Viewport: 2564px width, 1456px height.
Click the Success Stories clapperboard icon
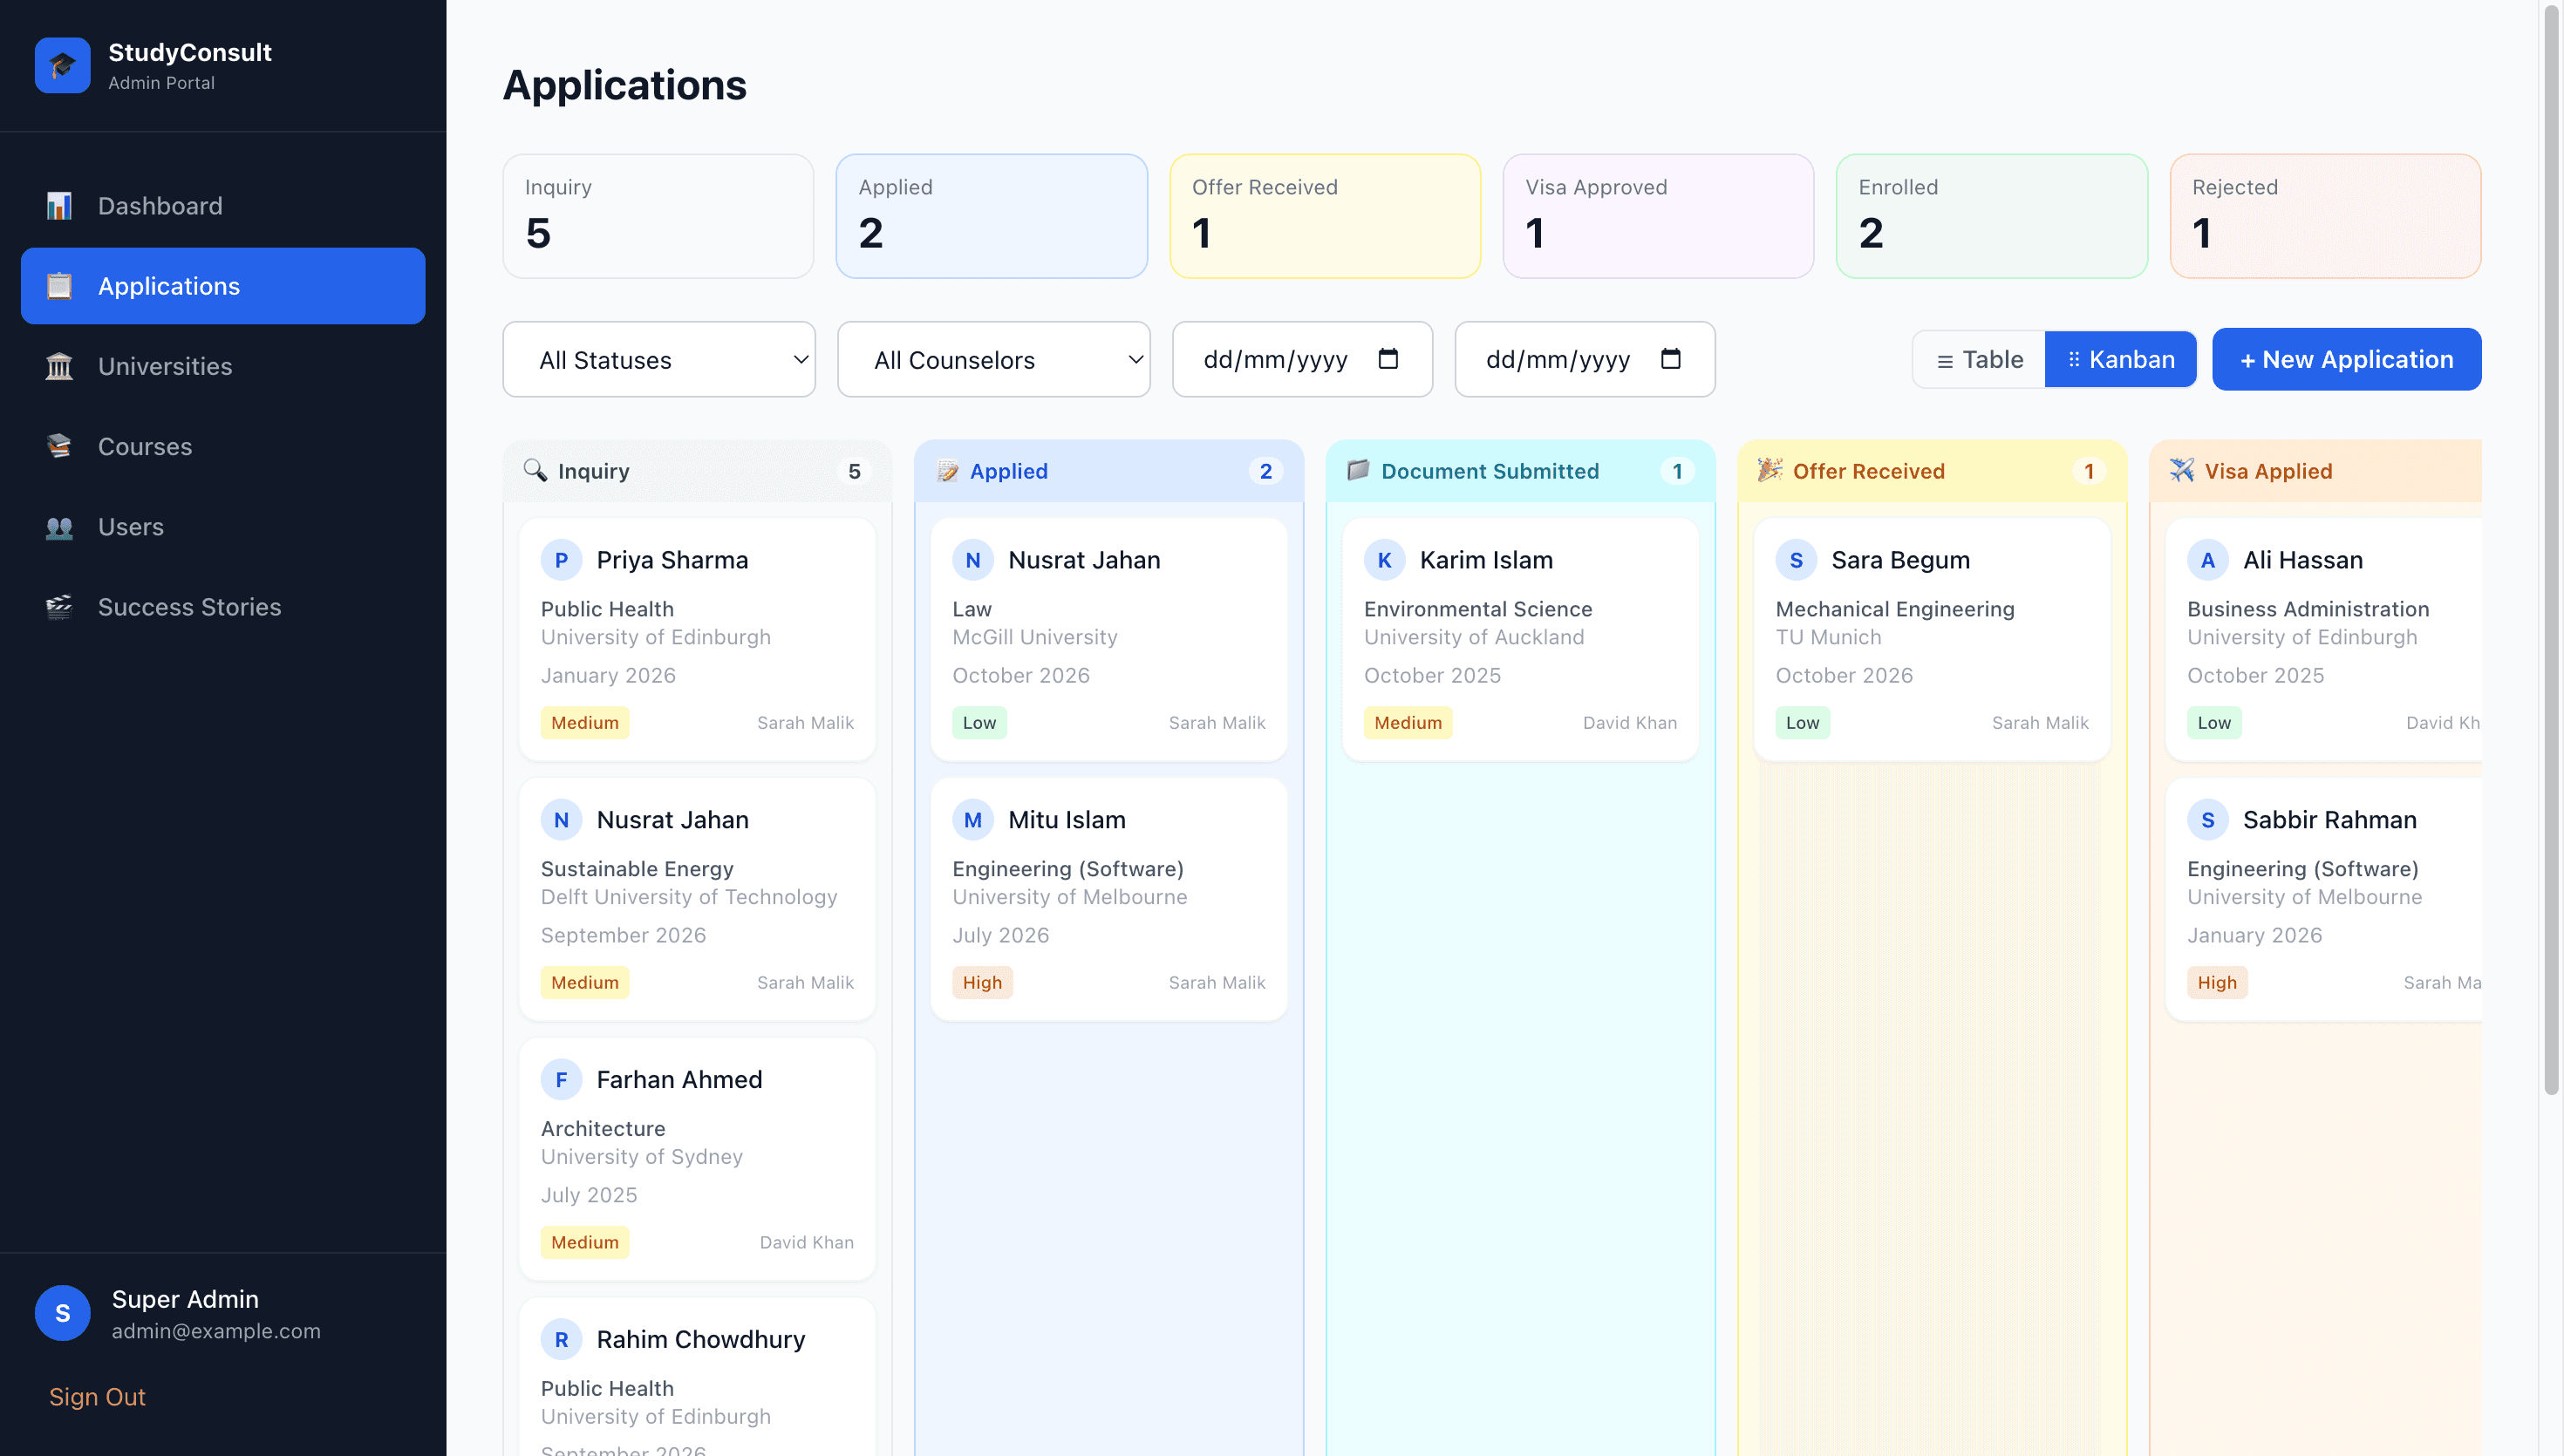point(59,607)
